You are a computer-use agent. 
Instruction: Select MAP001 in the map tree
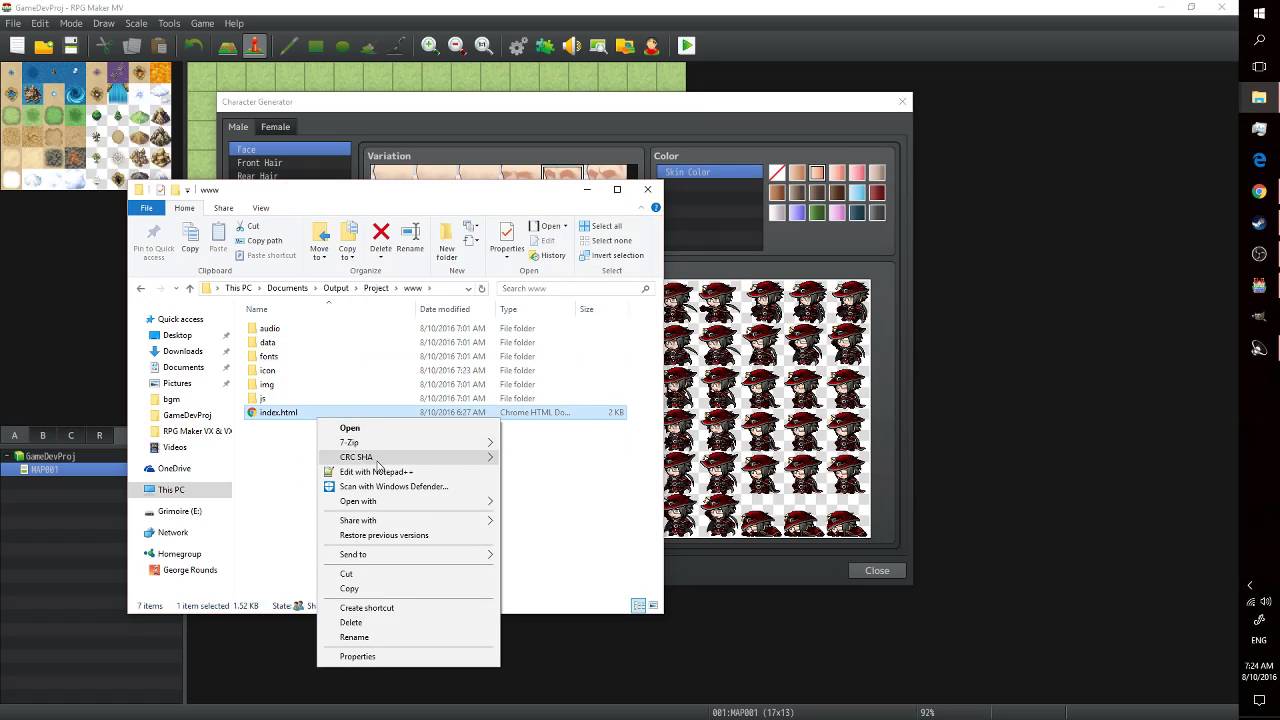tap(44, 470)
